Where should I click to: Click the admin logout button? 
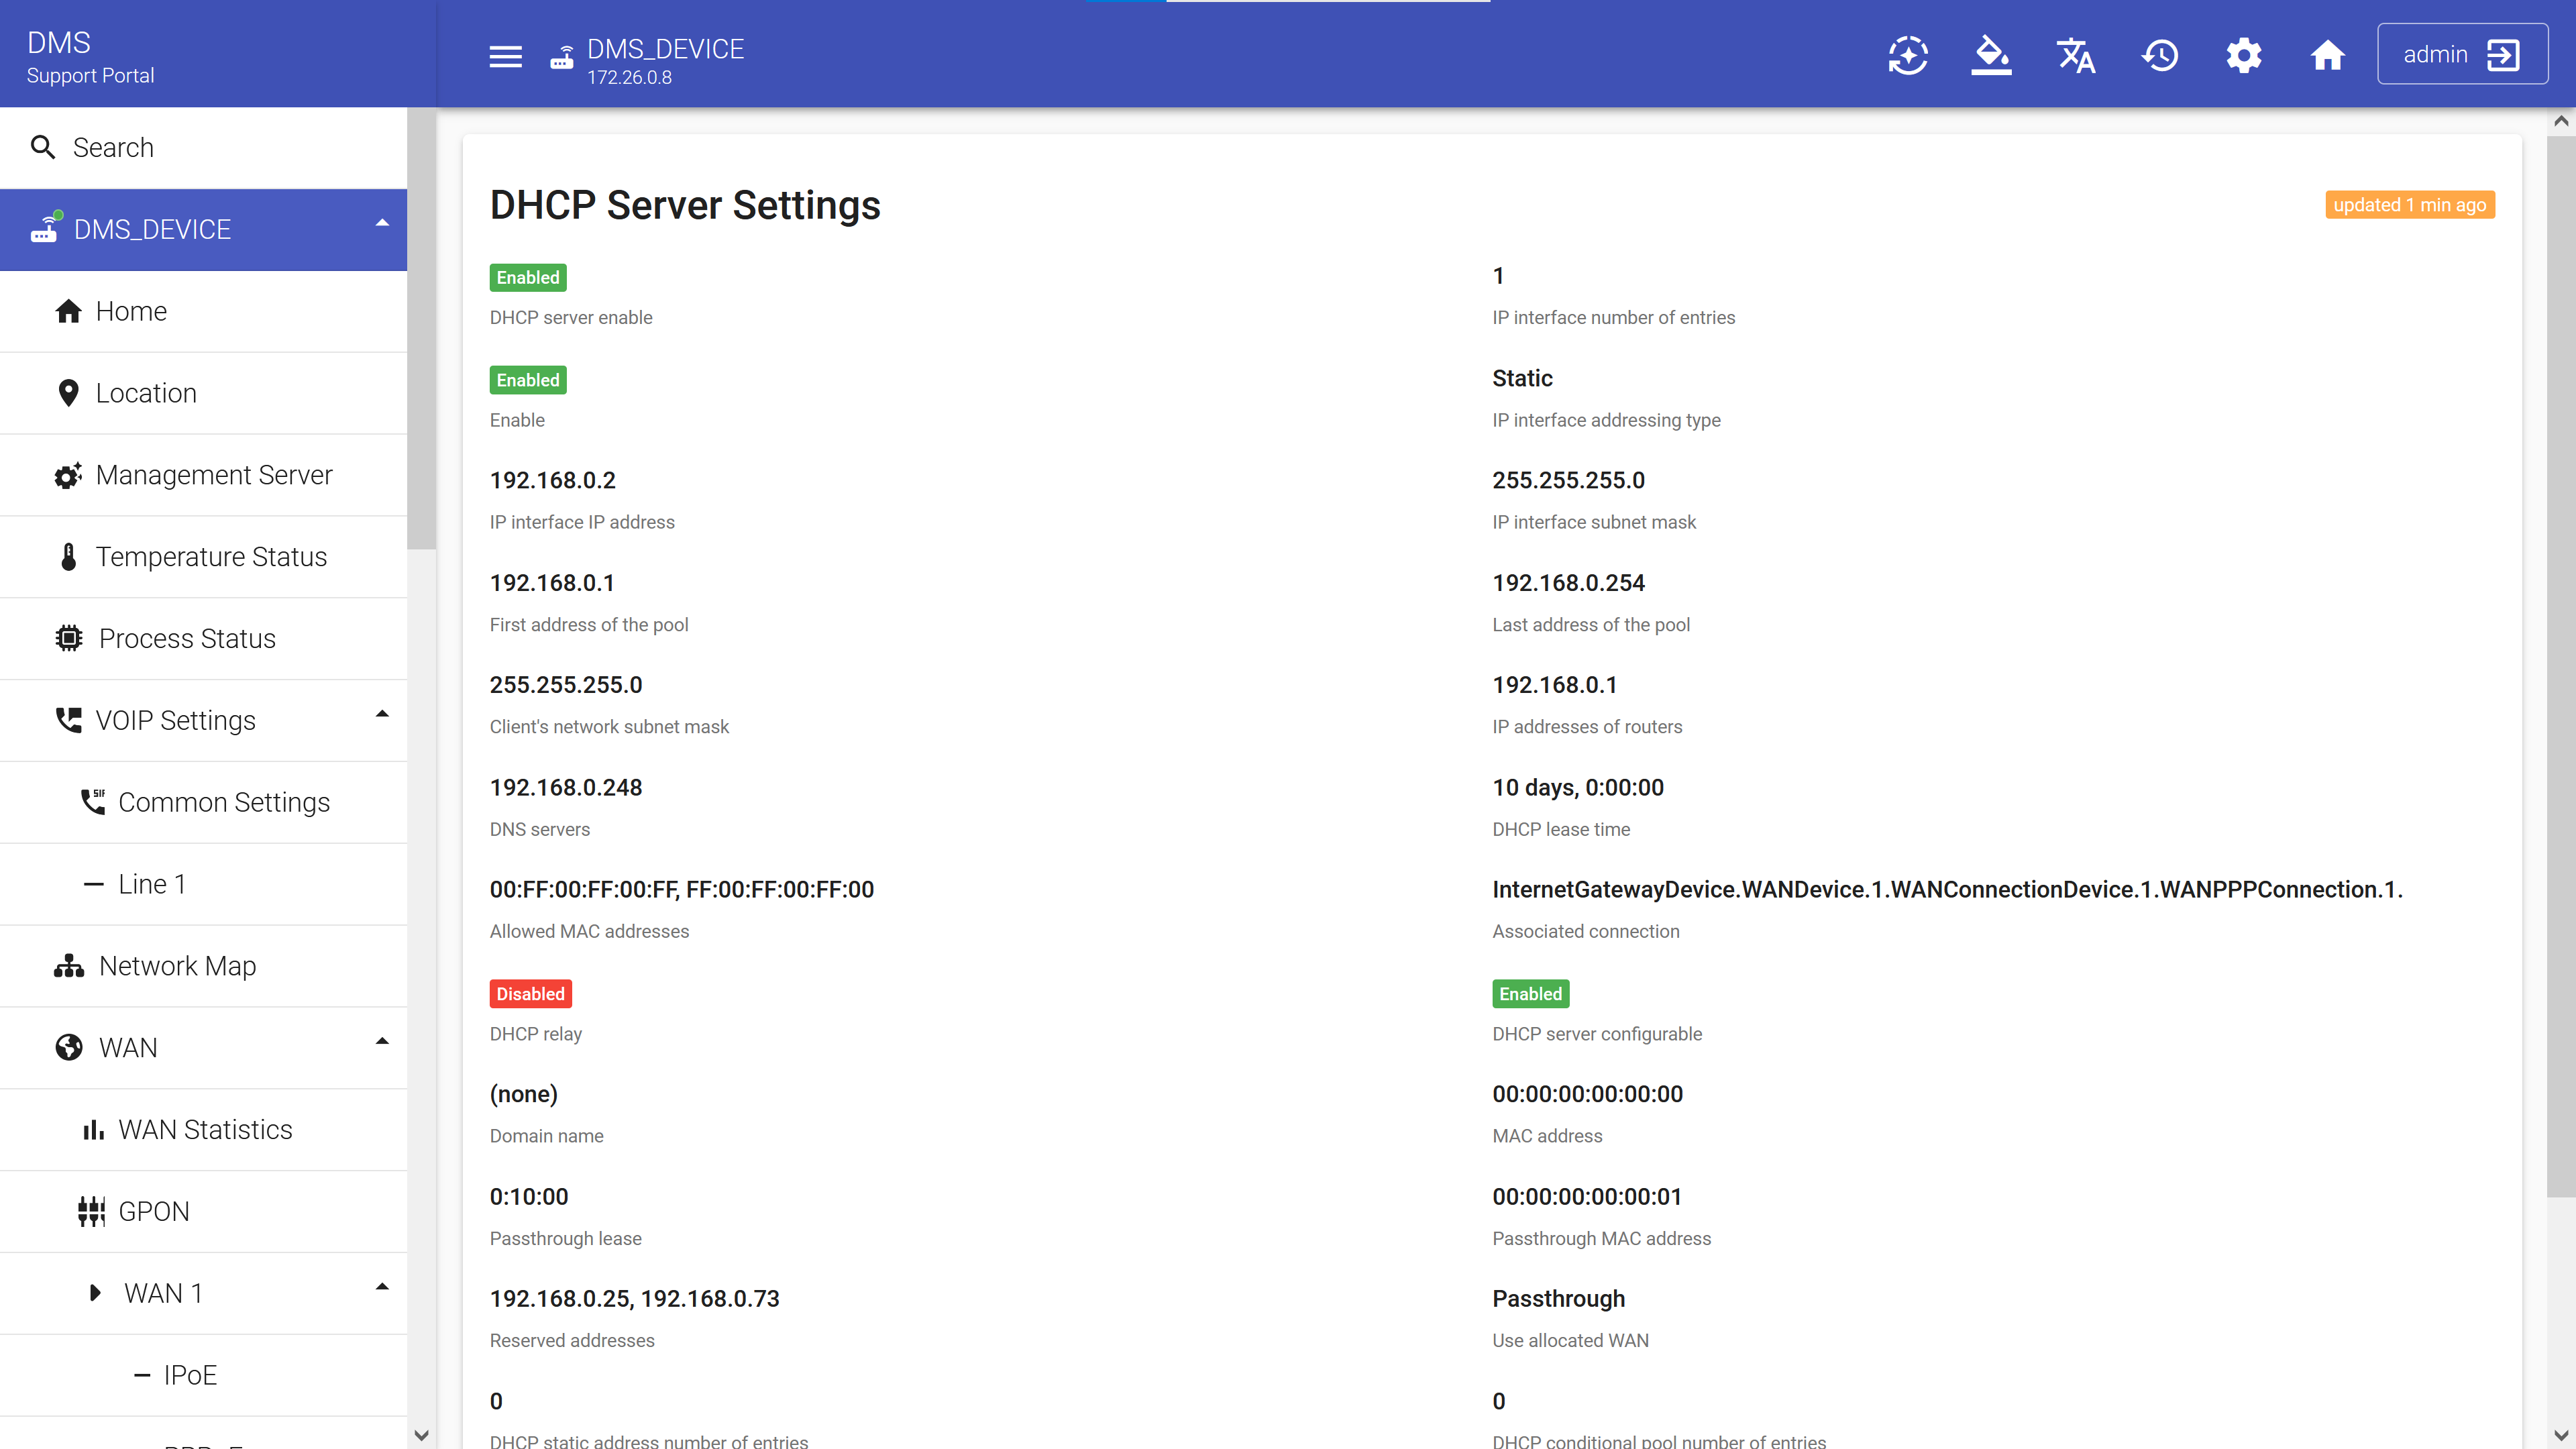click(2461, 54)
